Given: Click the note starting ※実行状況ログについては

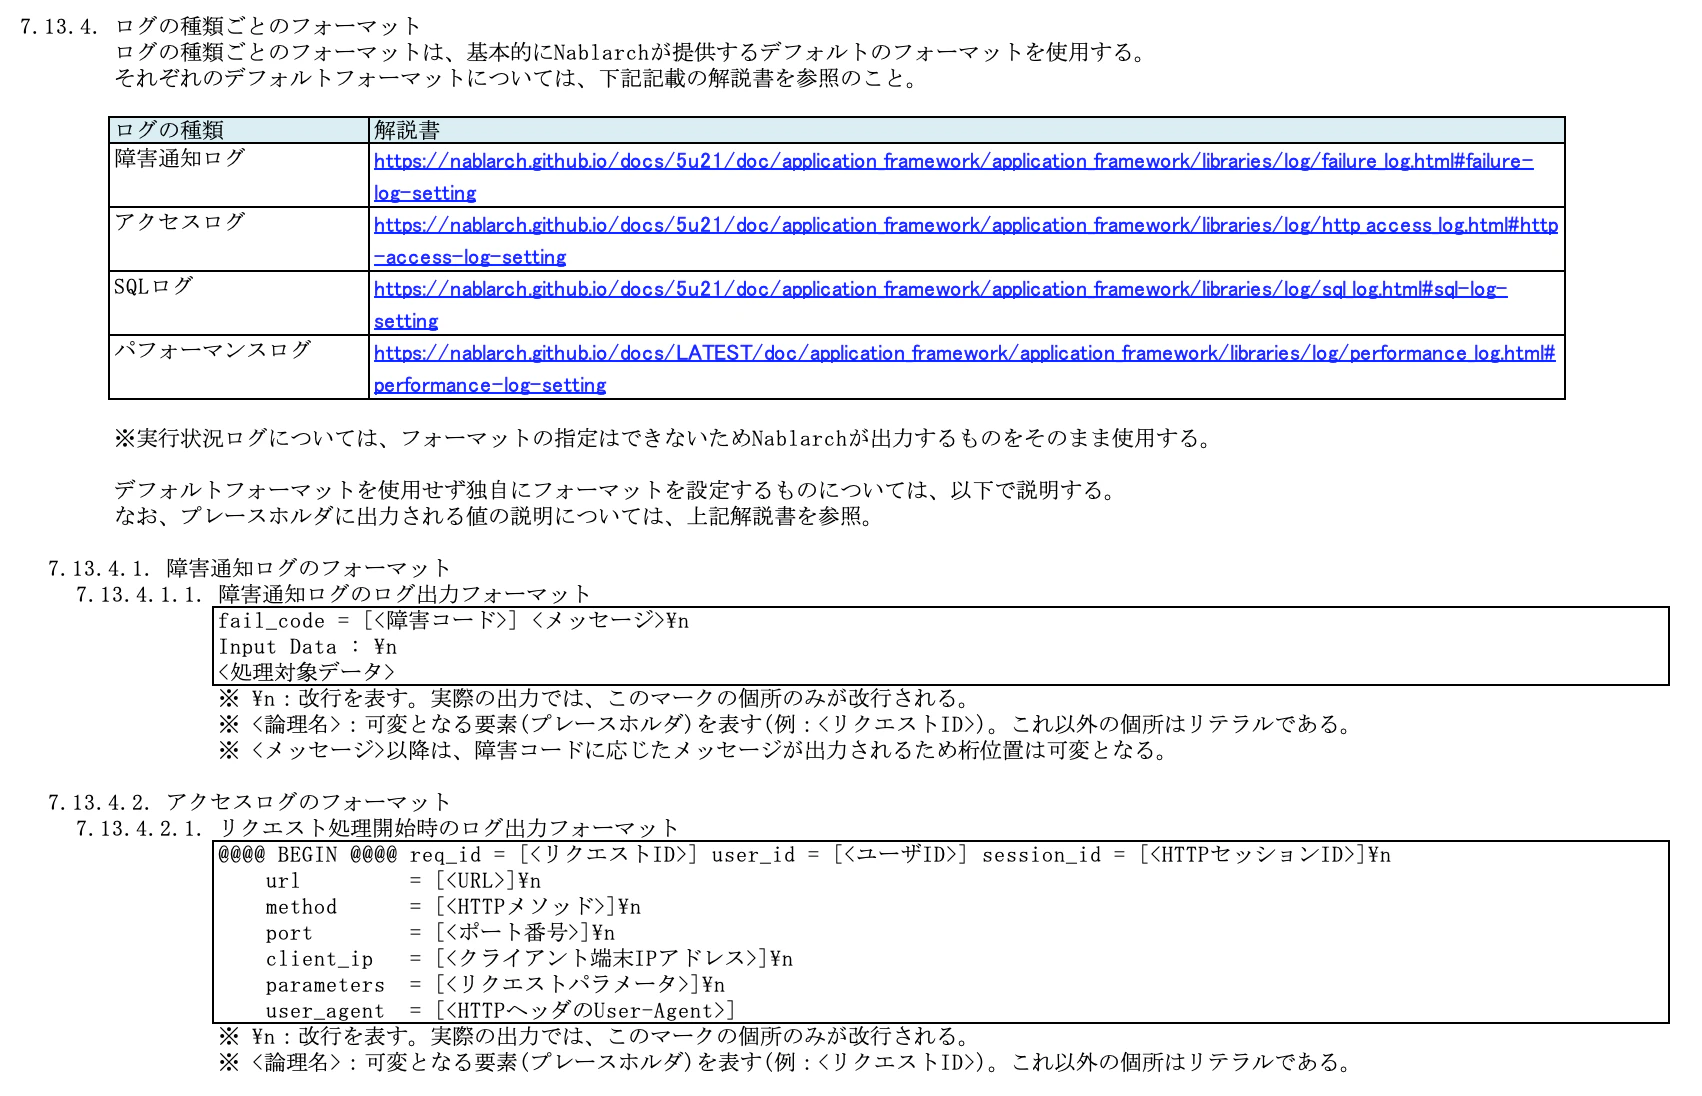Looking at the screenshot, I should [x=664, y=438].
